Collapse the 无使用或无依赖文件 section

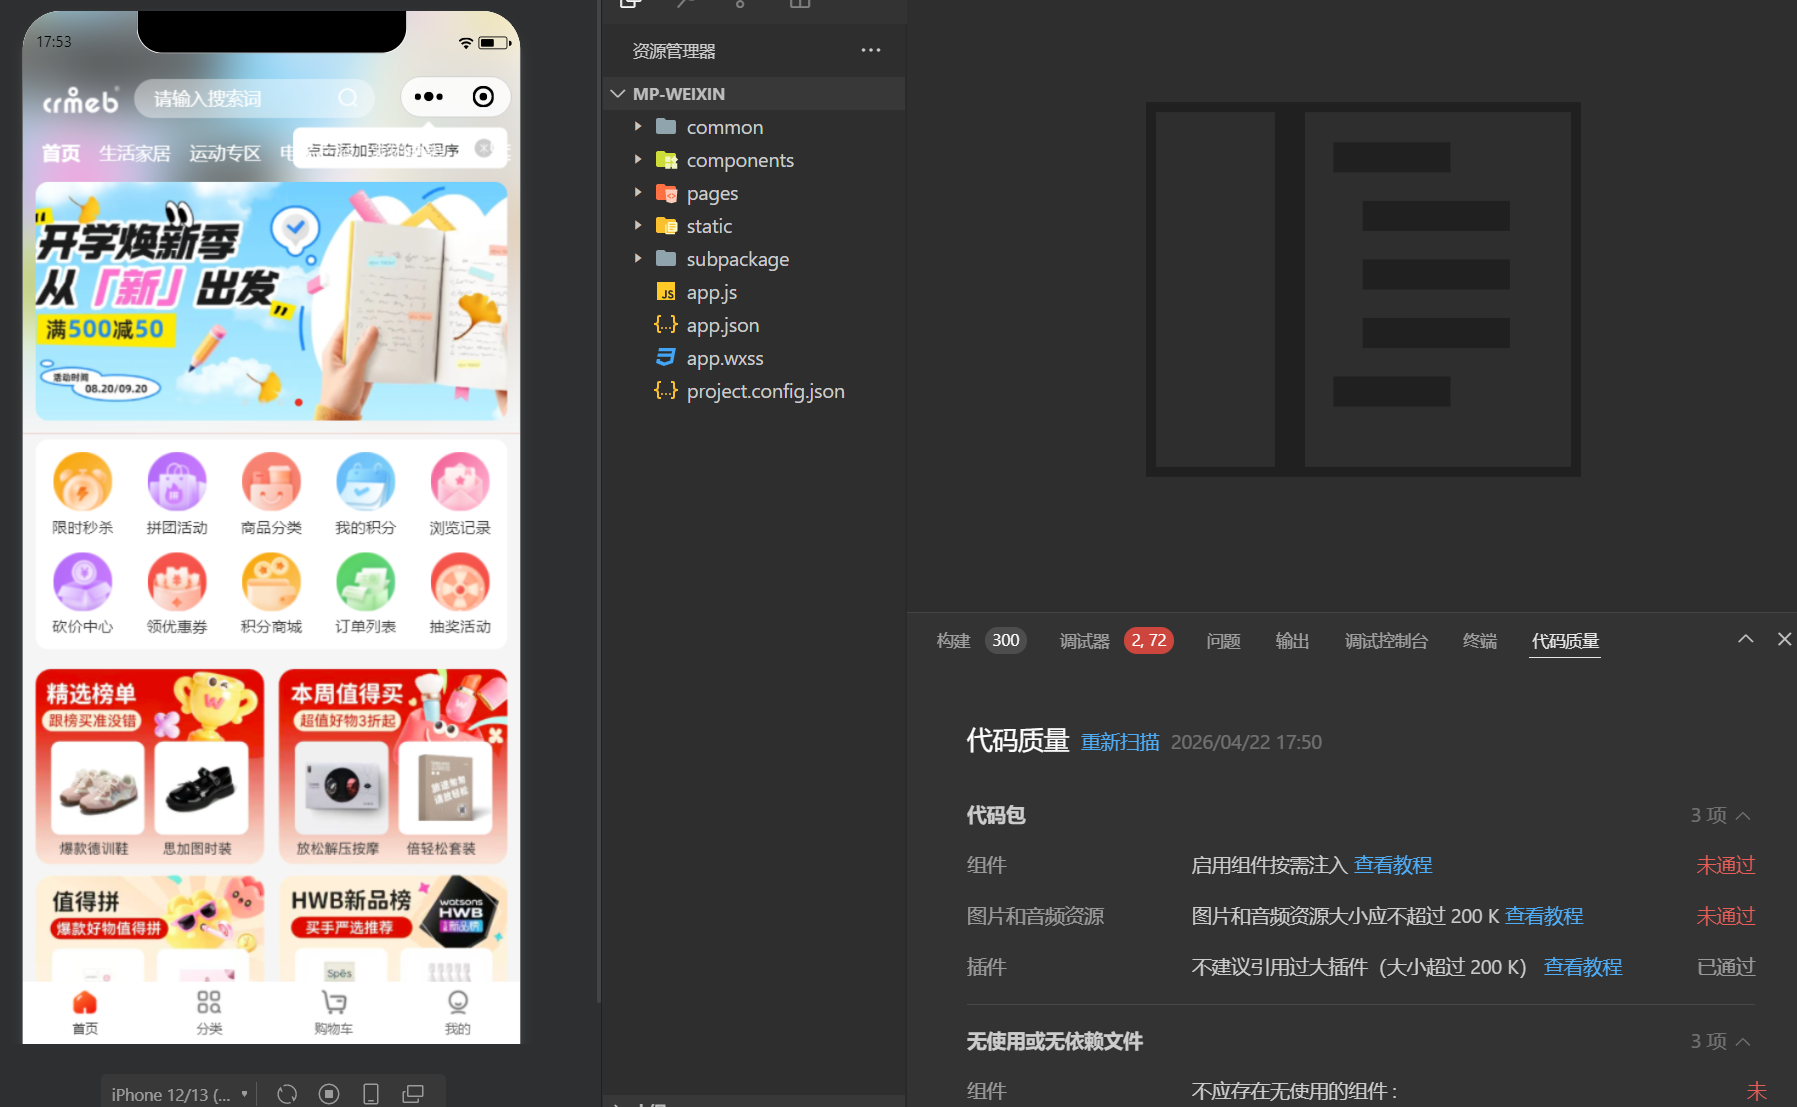coord(1743,1042)
